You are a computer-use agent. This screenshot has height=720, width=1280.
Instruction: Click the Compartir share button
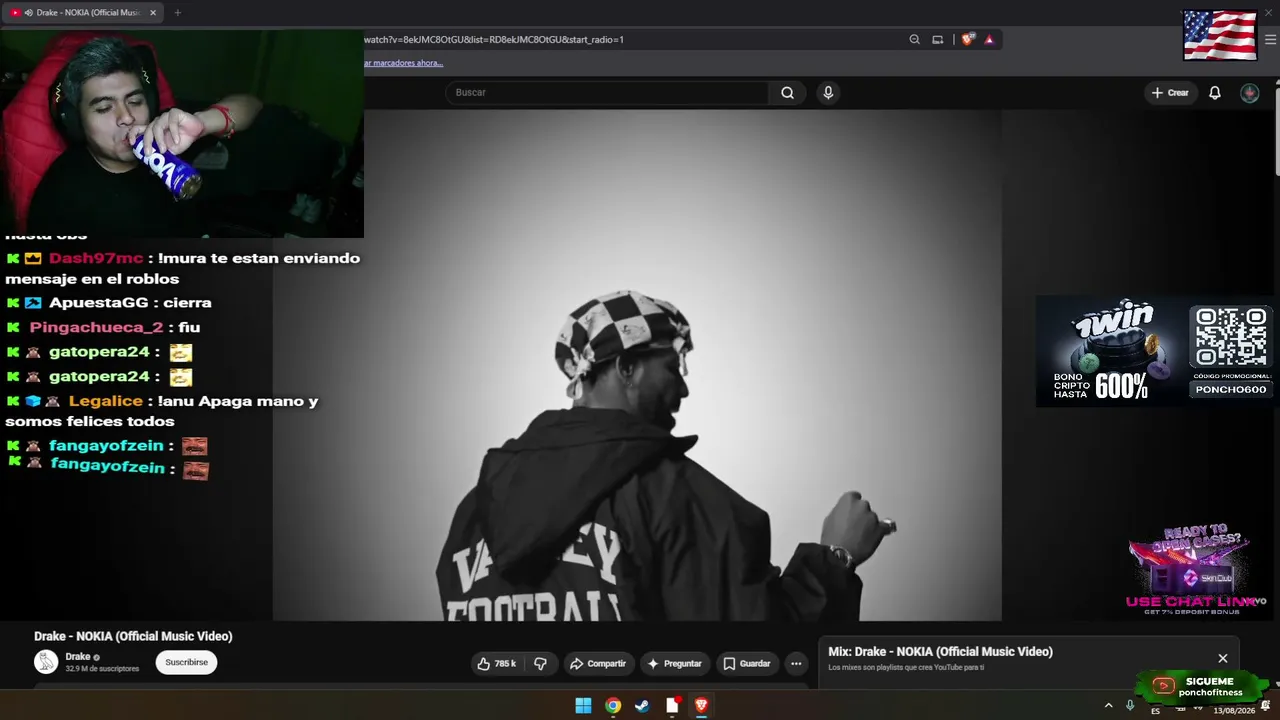pos(598,663)
